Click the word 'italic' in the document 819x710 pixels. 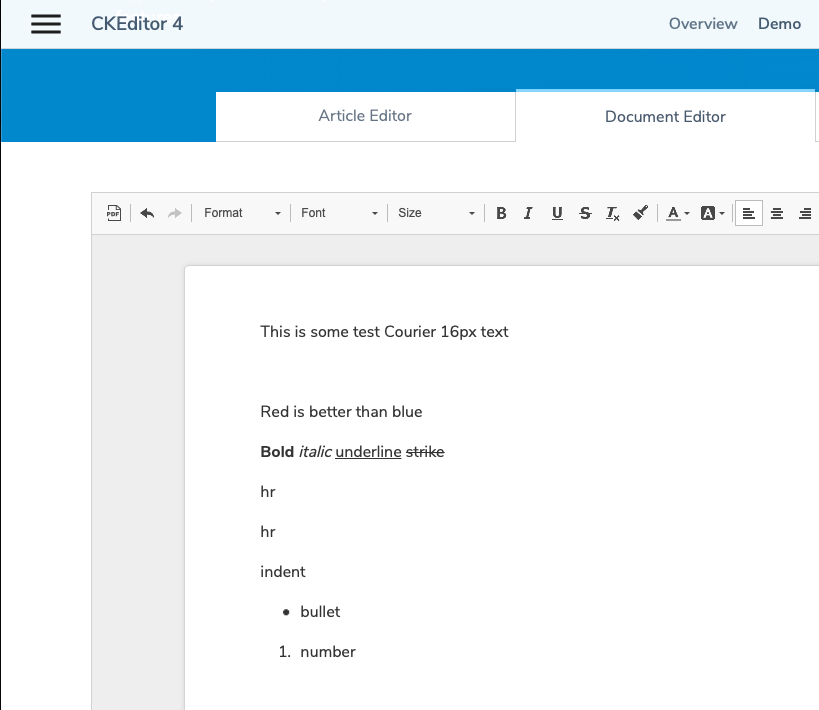pyautogui.click(x=315, y=451)
